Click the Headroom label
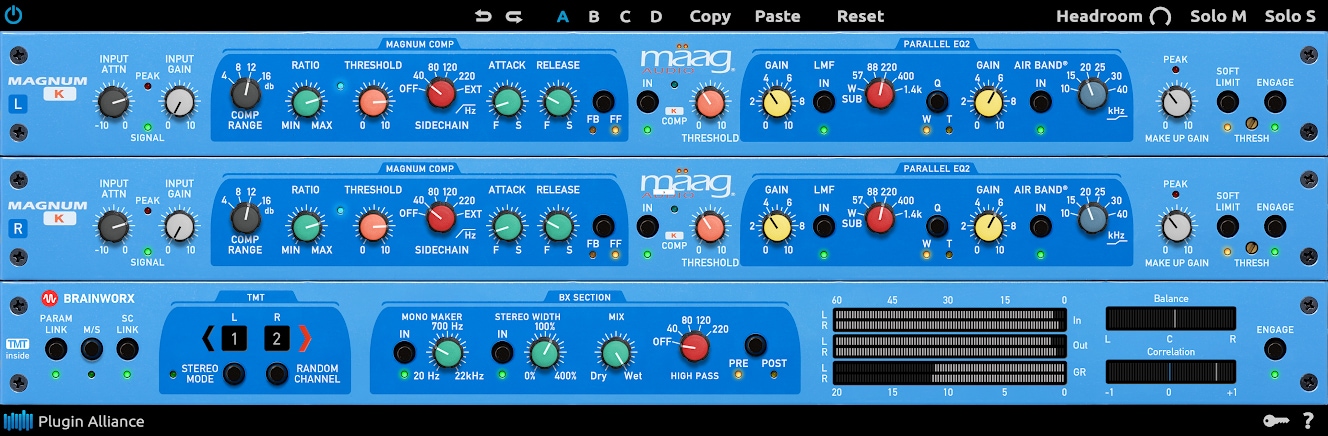 coord(1099,16)
